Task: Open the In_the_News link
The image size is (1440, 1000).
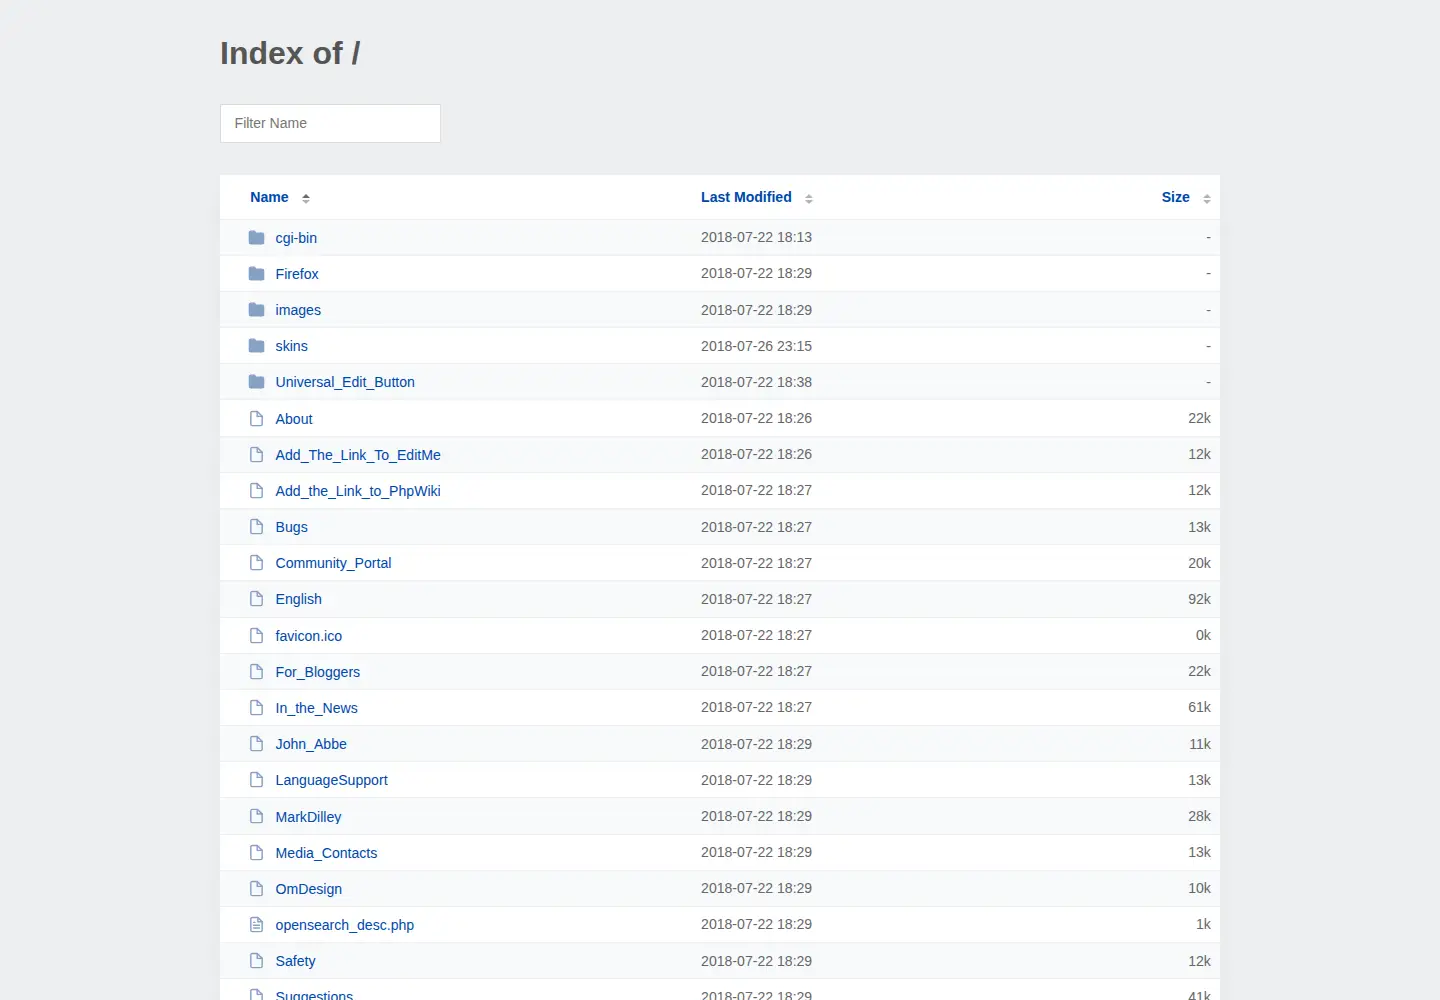Action: point(317,708)
